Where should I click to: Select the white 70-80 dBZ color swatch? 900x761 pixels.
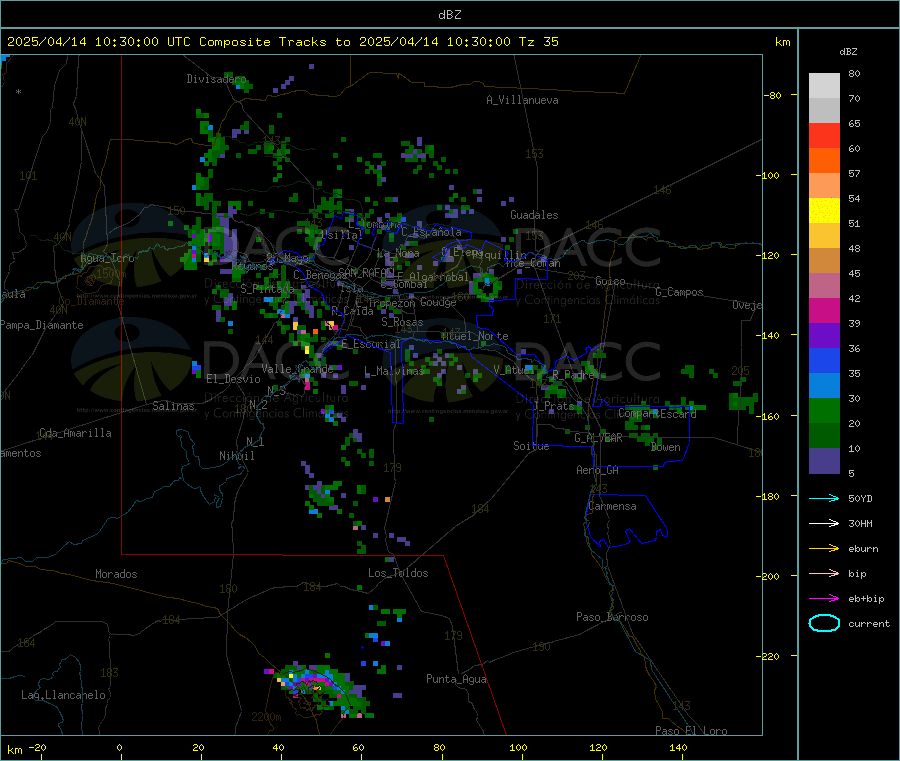click(x=824, y=86)
